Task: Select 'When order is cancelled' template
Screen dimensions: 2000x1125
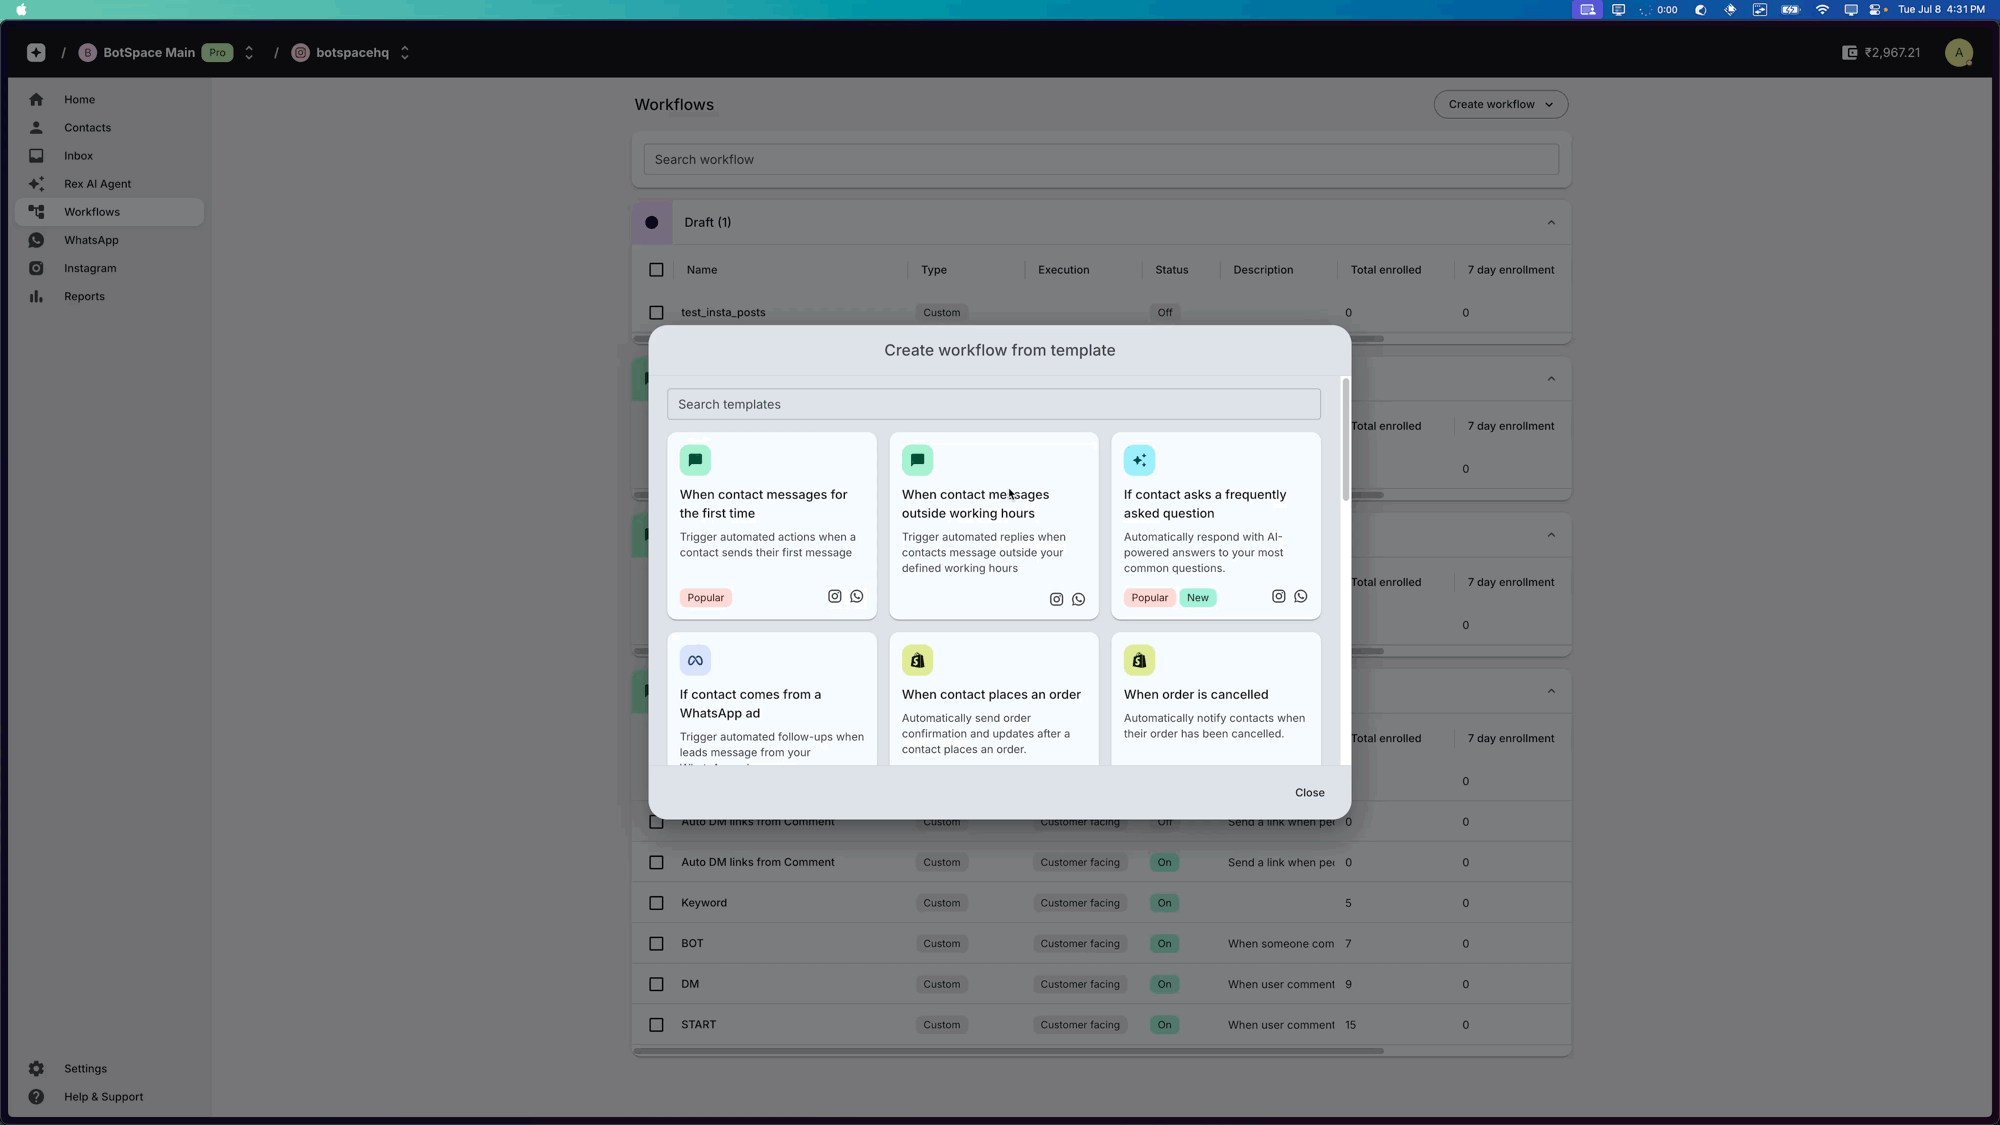Action: tap(1216, 699)
